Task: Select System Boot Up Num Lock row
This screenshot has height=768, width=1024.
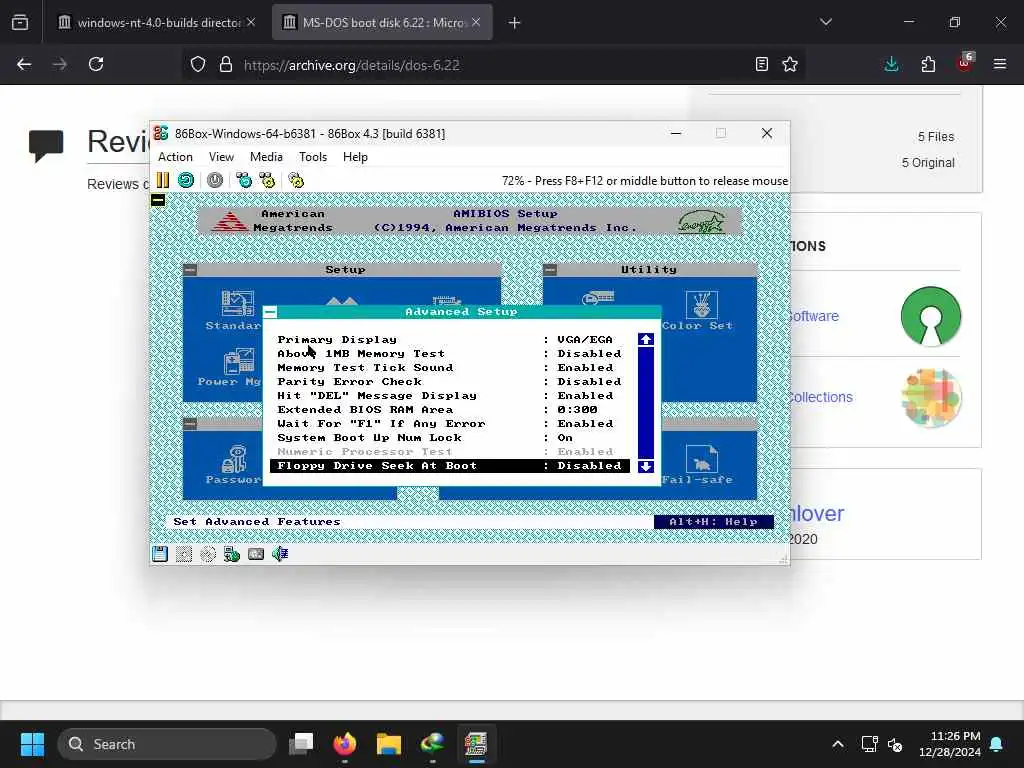Action: click(x=450, y=438)
